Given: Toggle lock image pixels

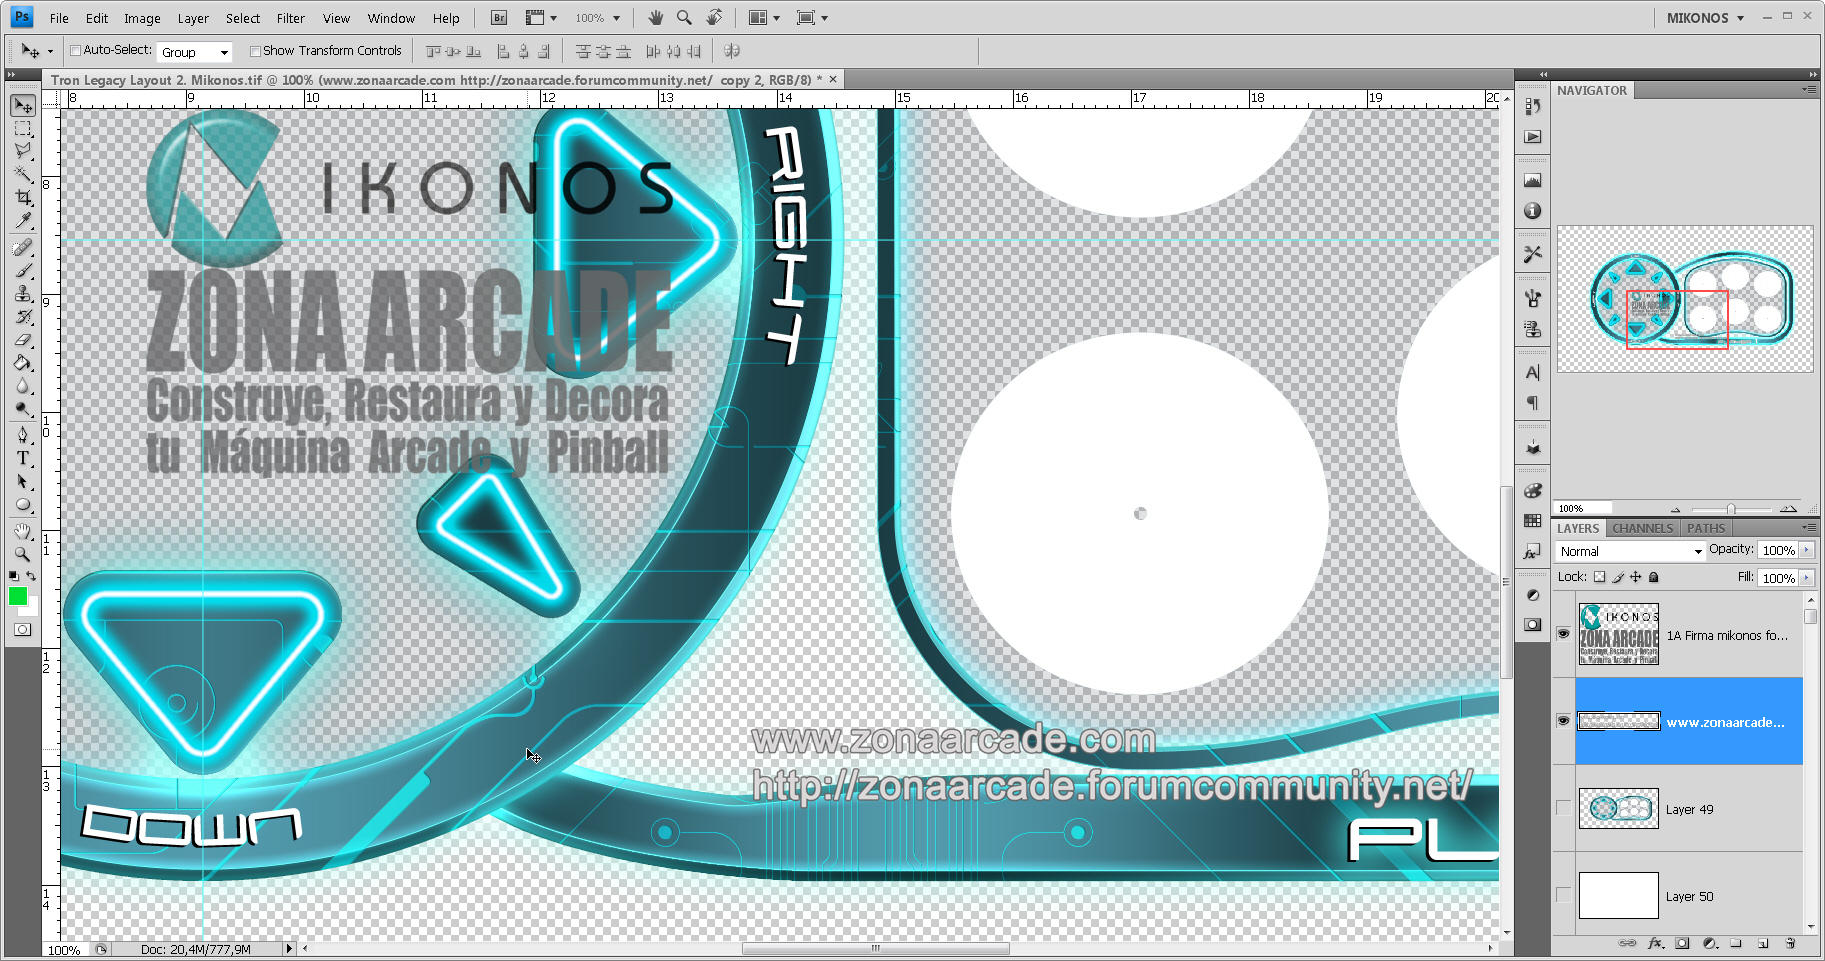Looking at the screenshot, I should click(x=1618, y=577).
